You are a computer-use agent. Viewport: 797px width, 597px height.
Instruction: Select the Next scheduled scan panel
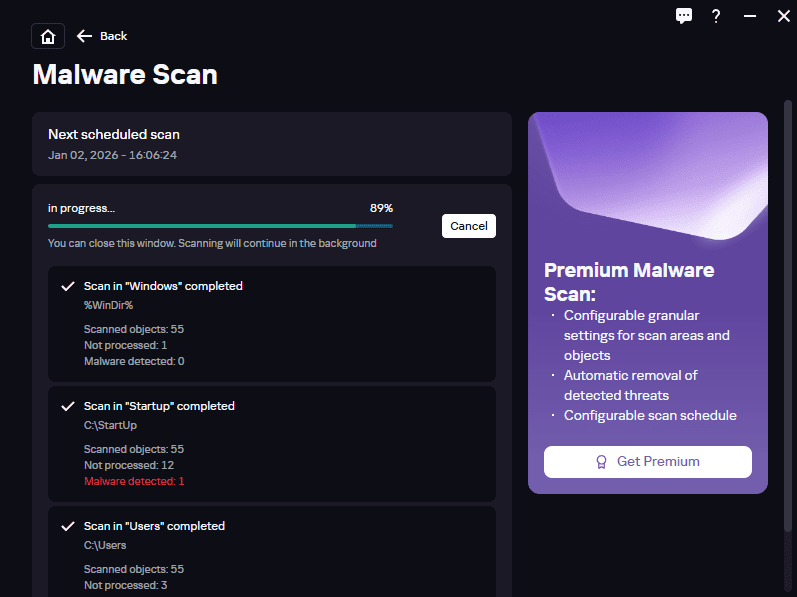point(271,144)
